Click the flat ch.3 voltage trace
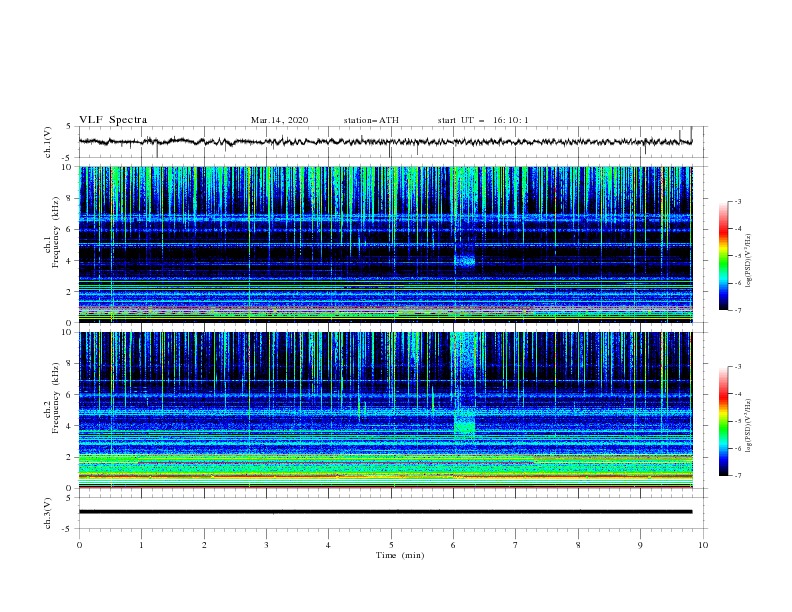 click(385, 512)
